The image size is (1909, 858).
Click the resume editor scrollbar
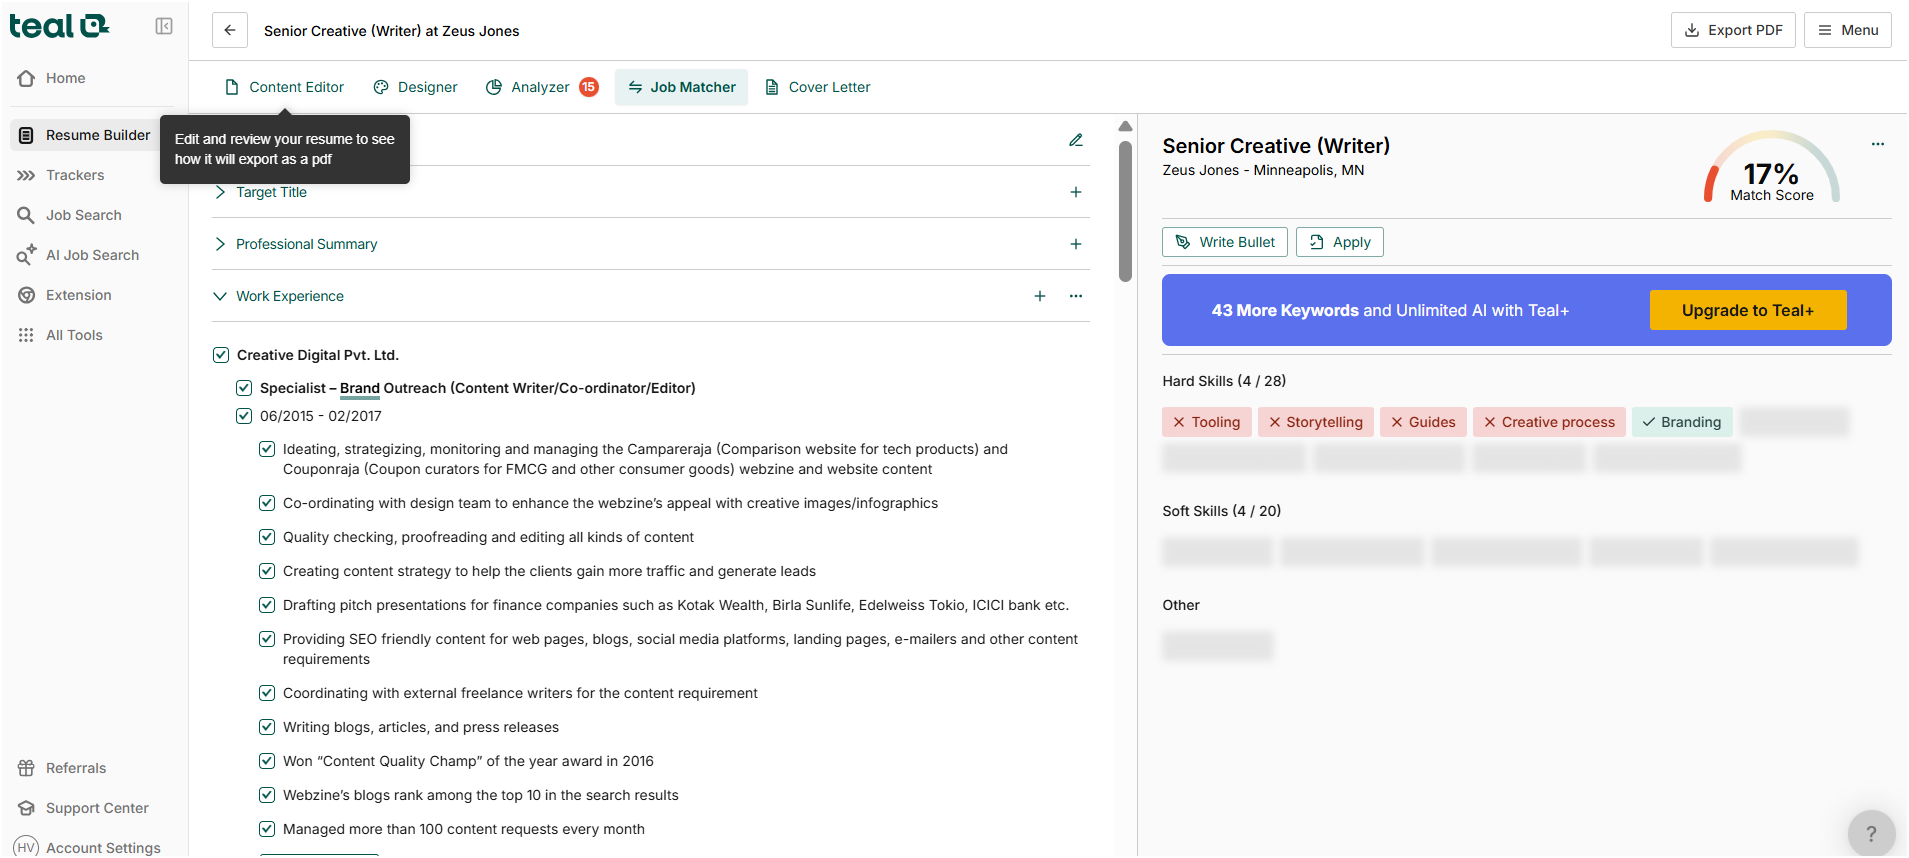point(1125,210)
